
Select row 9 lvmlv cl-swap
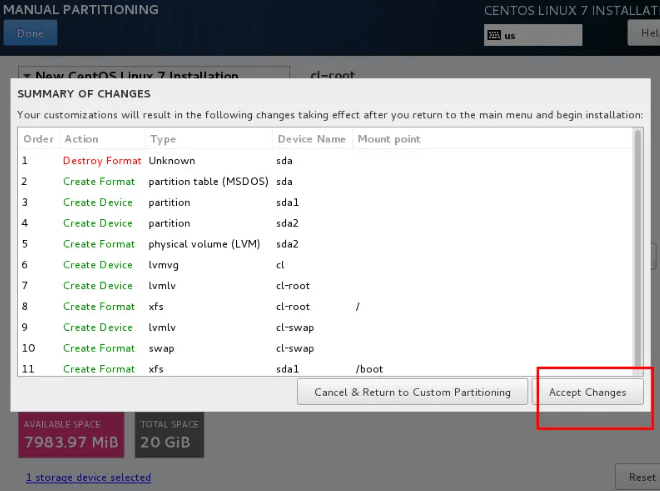coord(325,327)
